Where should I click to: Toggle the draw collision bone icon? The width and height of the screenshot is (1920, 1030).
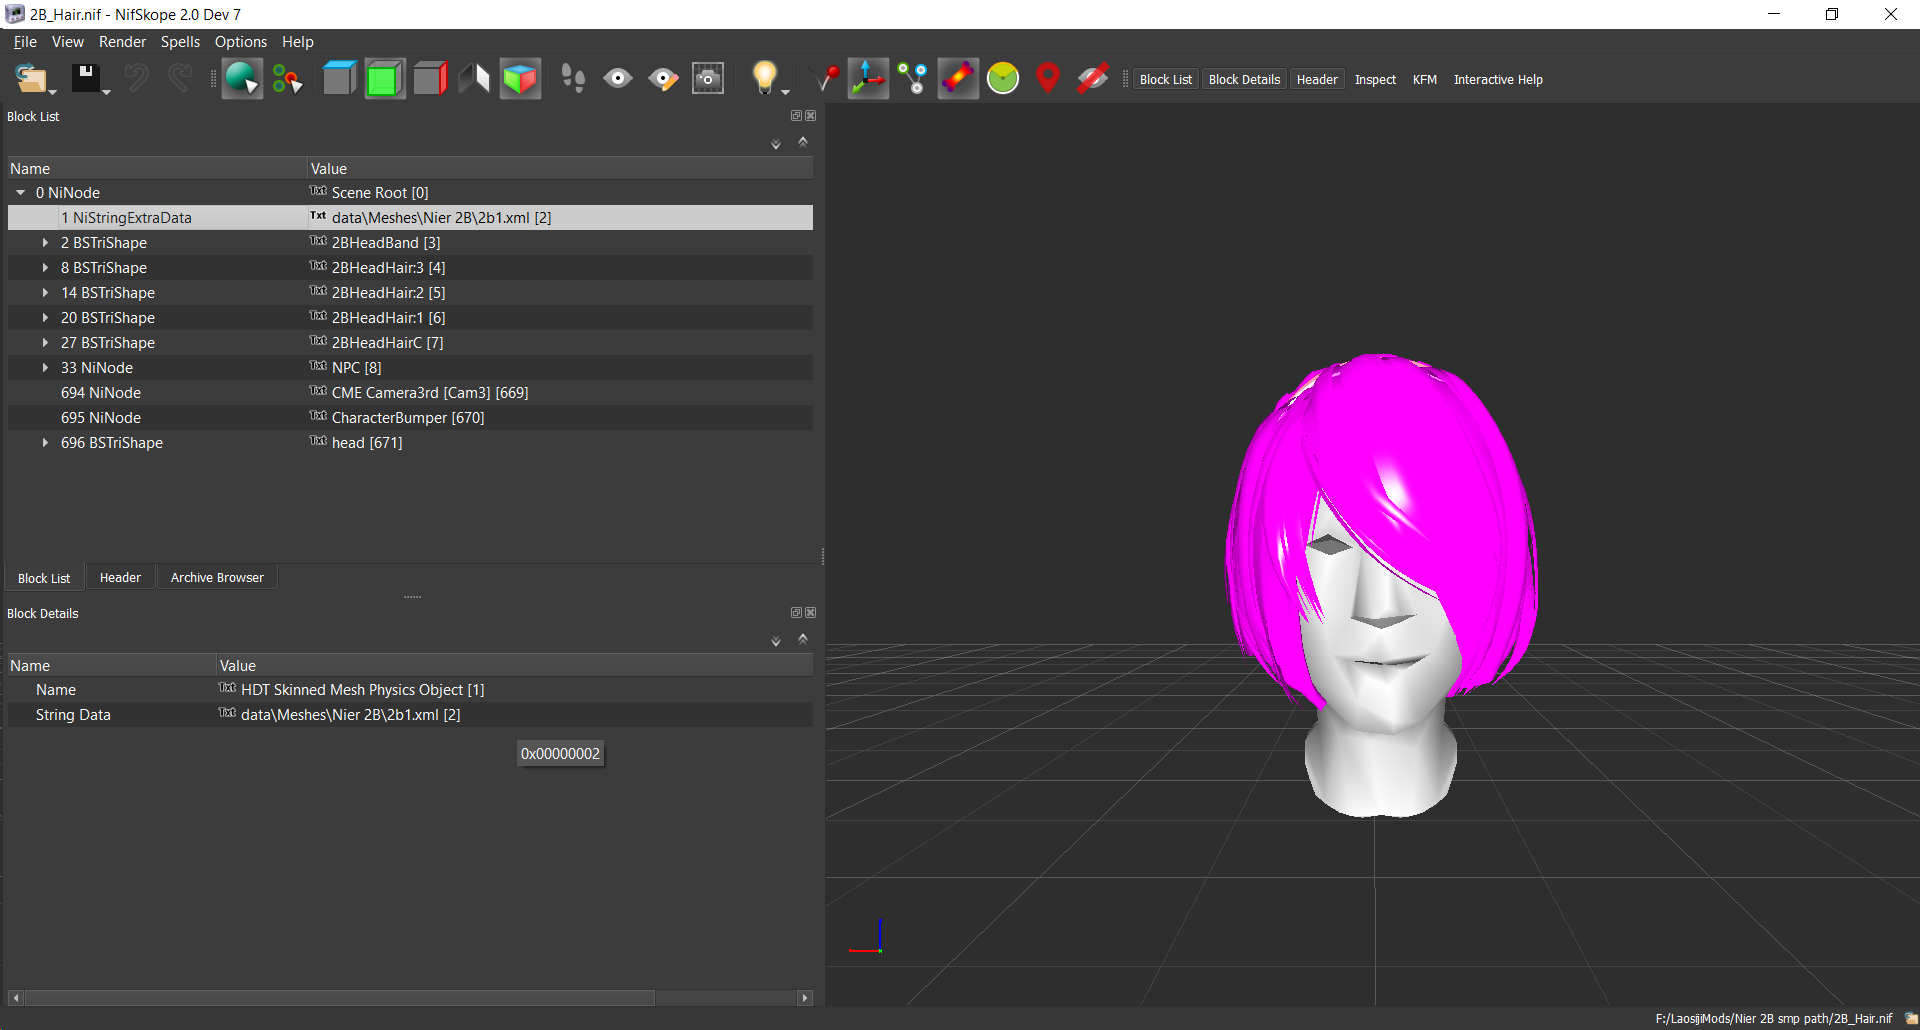(x=957, y=78)
